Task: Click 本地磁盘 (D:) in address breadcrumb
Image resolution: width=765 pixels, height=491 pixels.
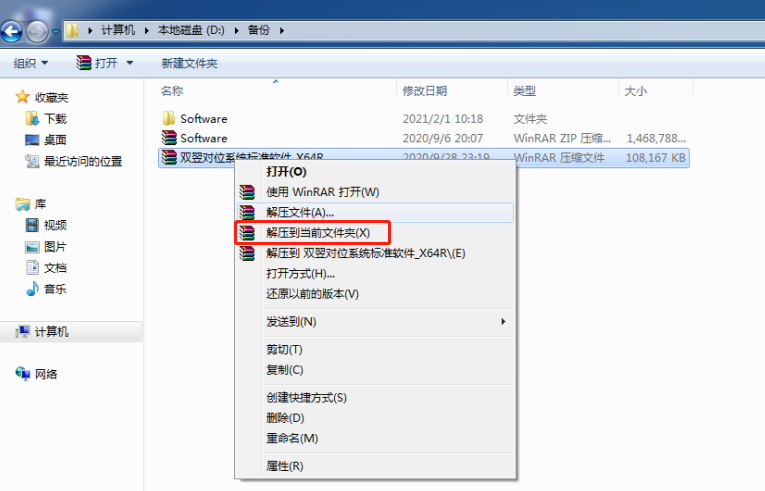Action: [191, 30]
